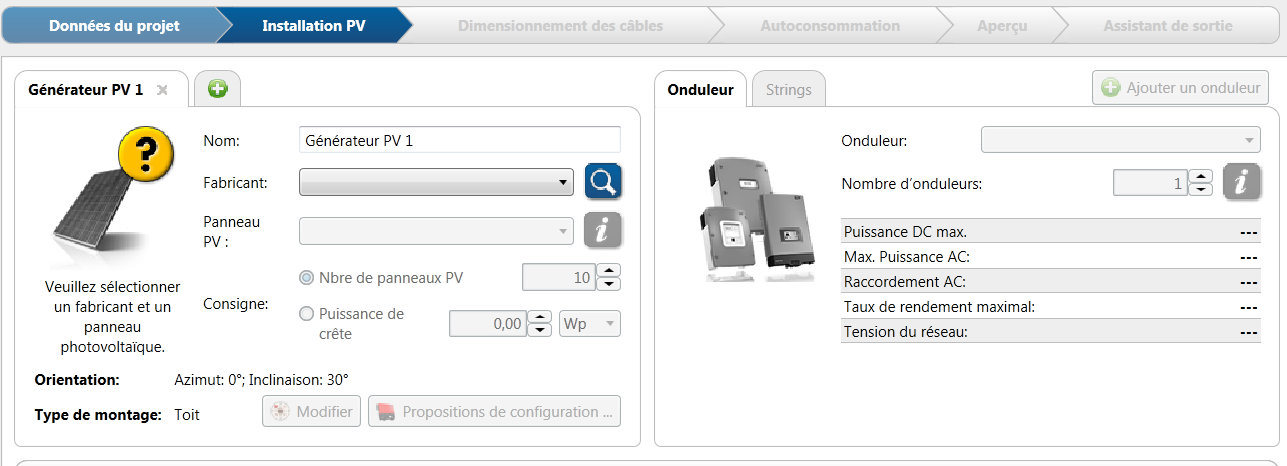Open the Fabricant dropdown
This screenshot has height=466, width=1287.
pyautogui.click(x=435, y=182)
